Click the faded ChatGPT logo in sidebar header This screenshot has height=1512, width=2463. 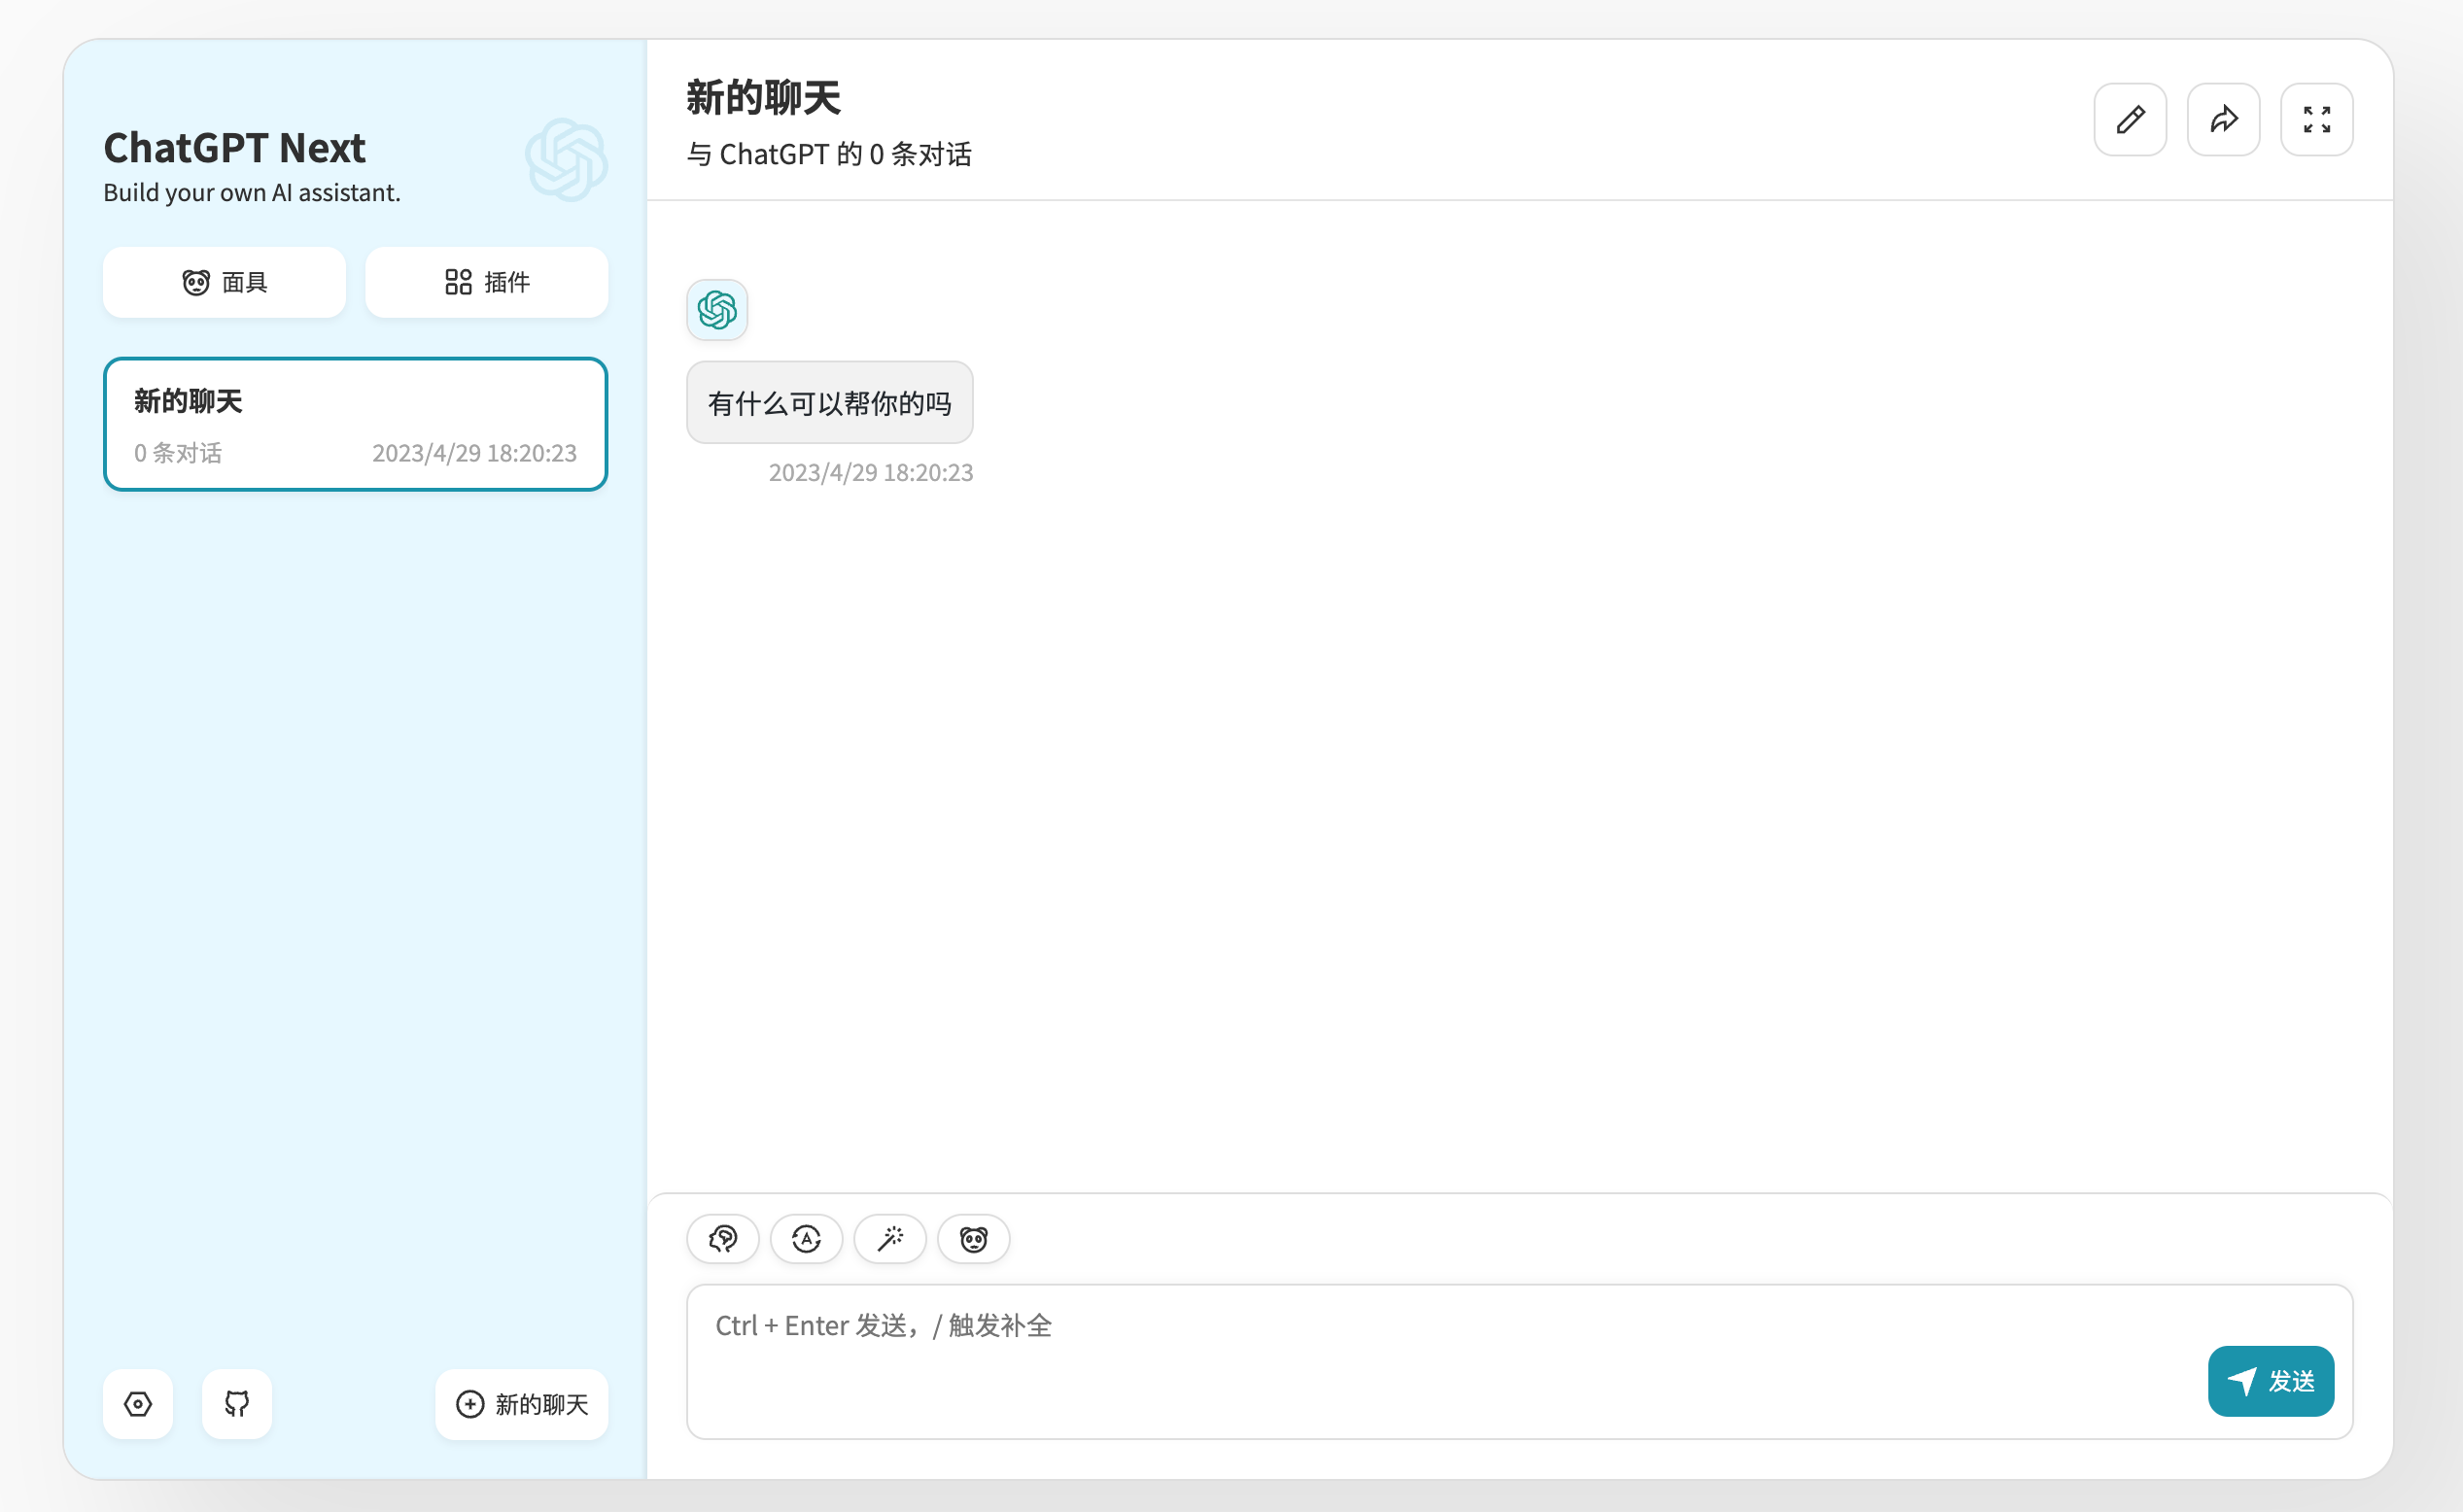567,160
